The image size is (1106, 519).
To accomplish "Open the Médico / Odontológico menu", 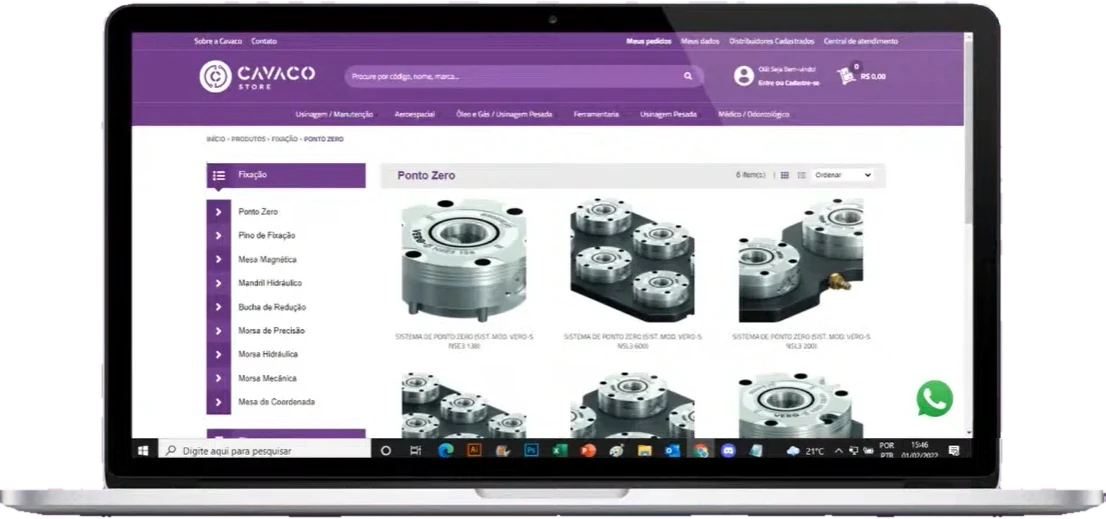I will point(753,114).
